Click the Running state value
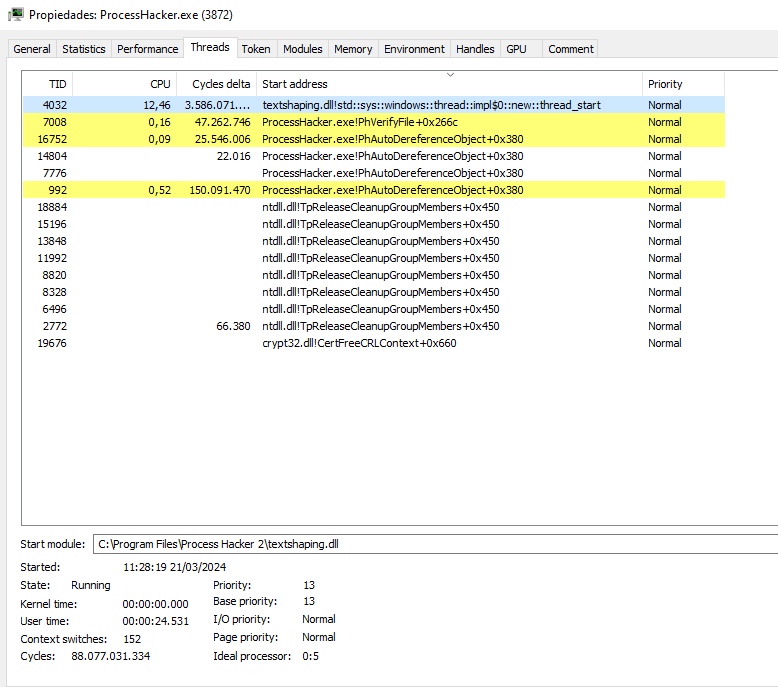 tap(91, 585)
